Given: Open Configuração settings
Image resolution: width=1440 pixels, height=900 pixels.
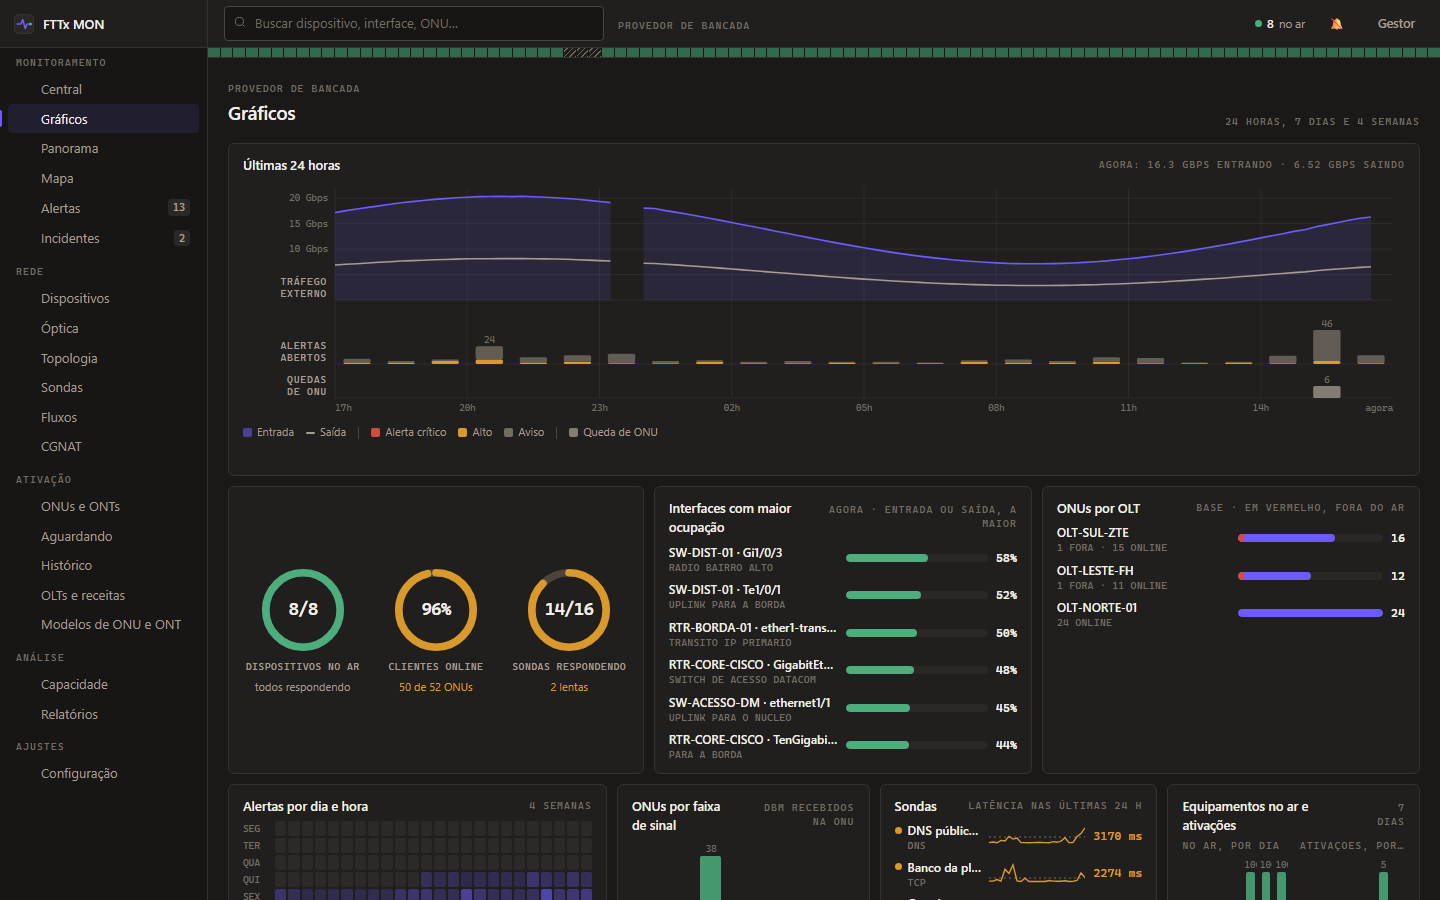Looking at the screenshot, I should click(103, 774).
